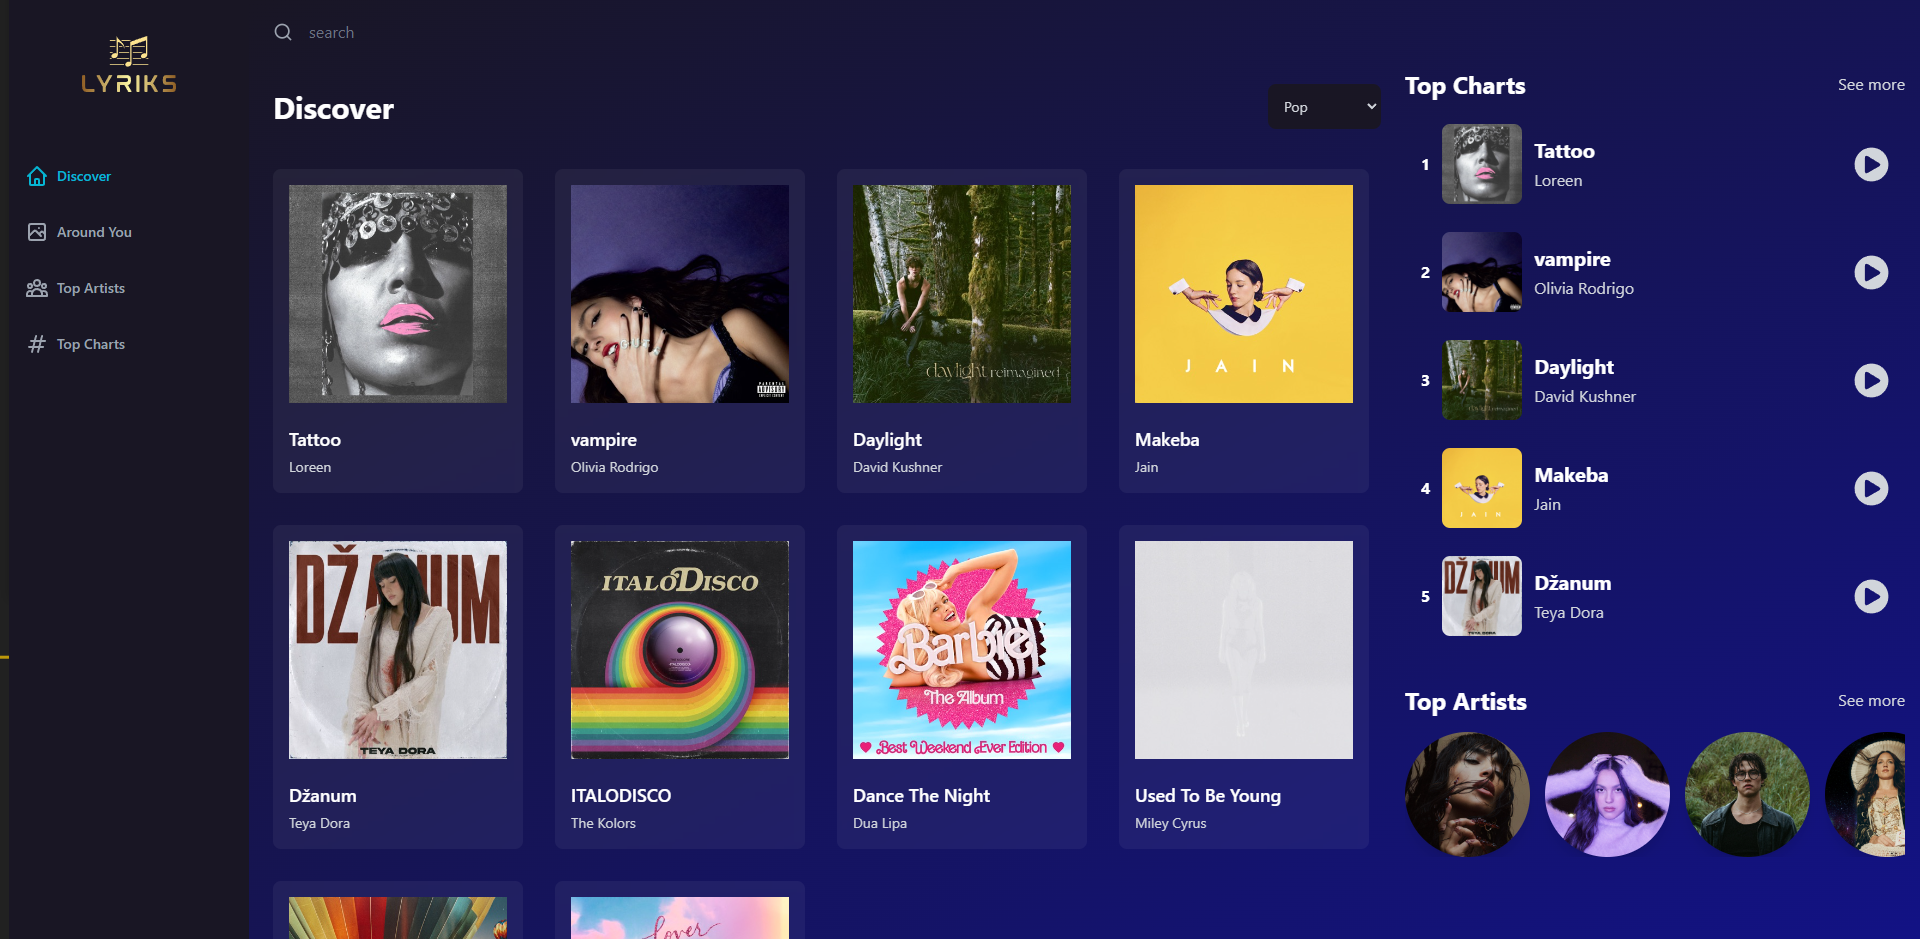Open the Džanum album cover in Discover
Viewport: 1920px width, 939px height.
click(398, 650)
